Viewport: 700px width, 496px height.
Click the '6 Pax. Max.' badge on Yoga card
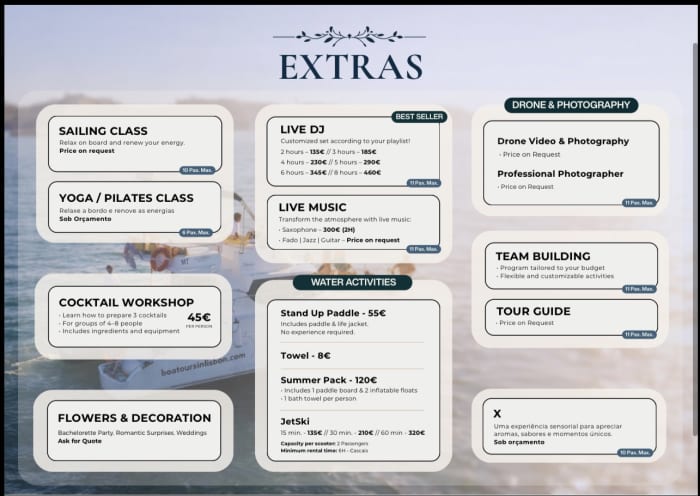pyautogui.click(x=196, y=233)
